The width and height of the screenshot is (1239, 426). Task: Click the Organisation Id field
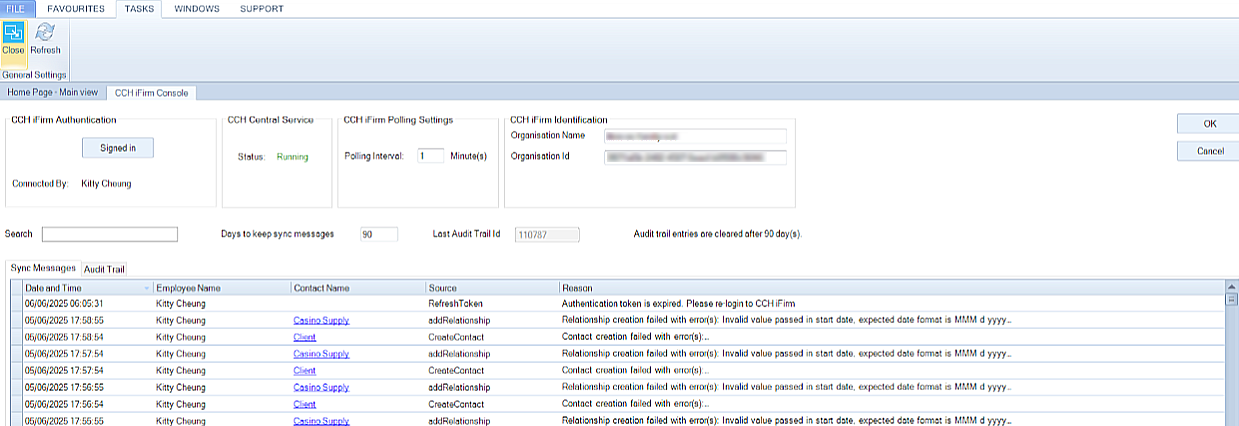pos(695,157)
